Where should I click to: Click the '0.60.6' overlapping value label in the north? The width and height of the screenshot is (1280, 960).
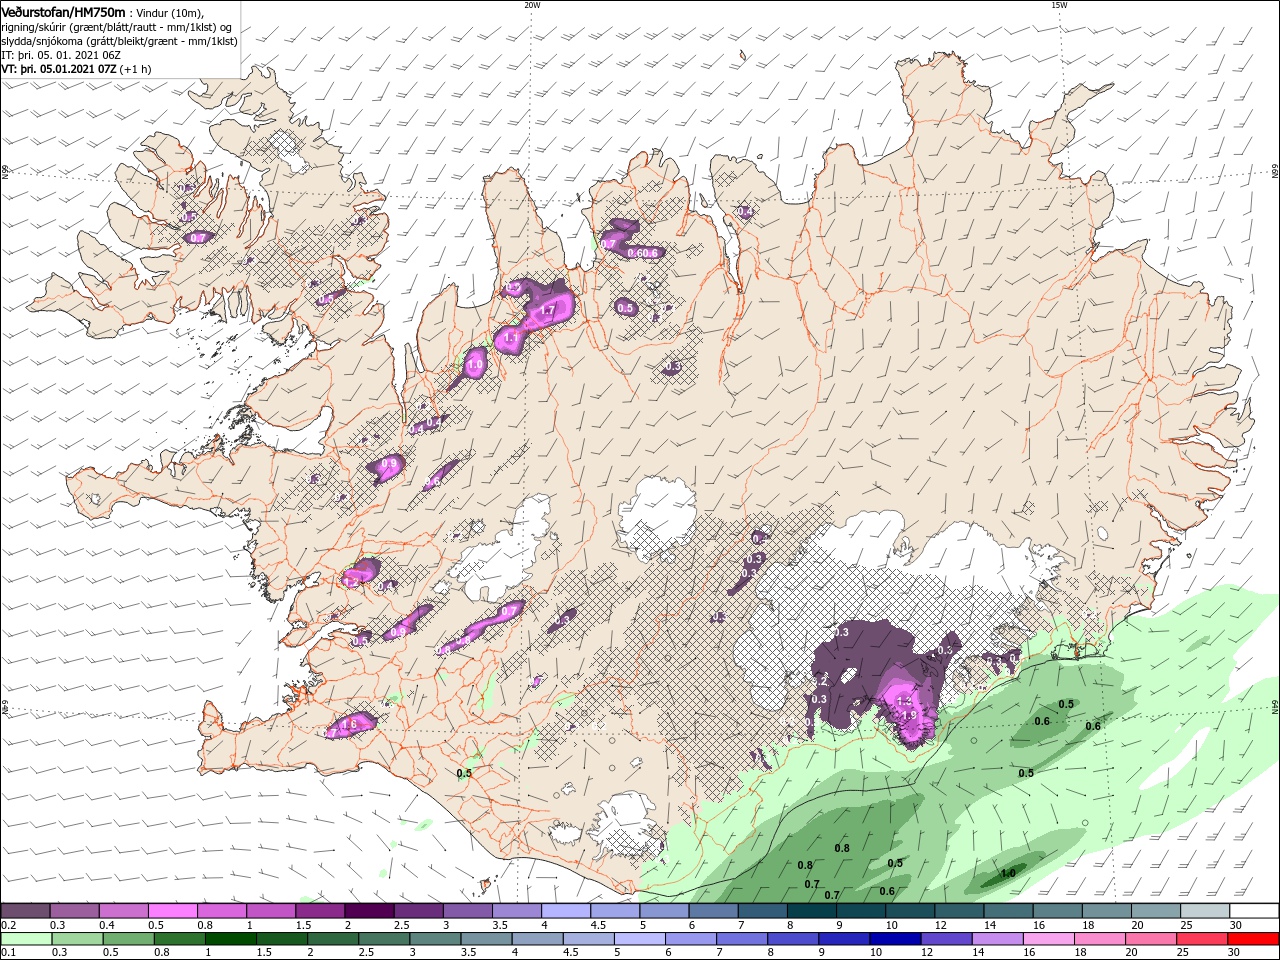[x=643, y=253]
